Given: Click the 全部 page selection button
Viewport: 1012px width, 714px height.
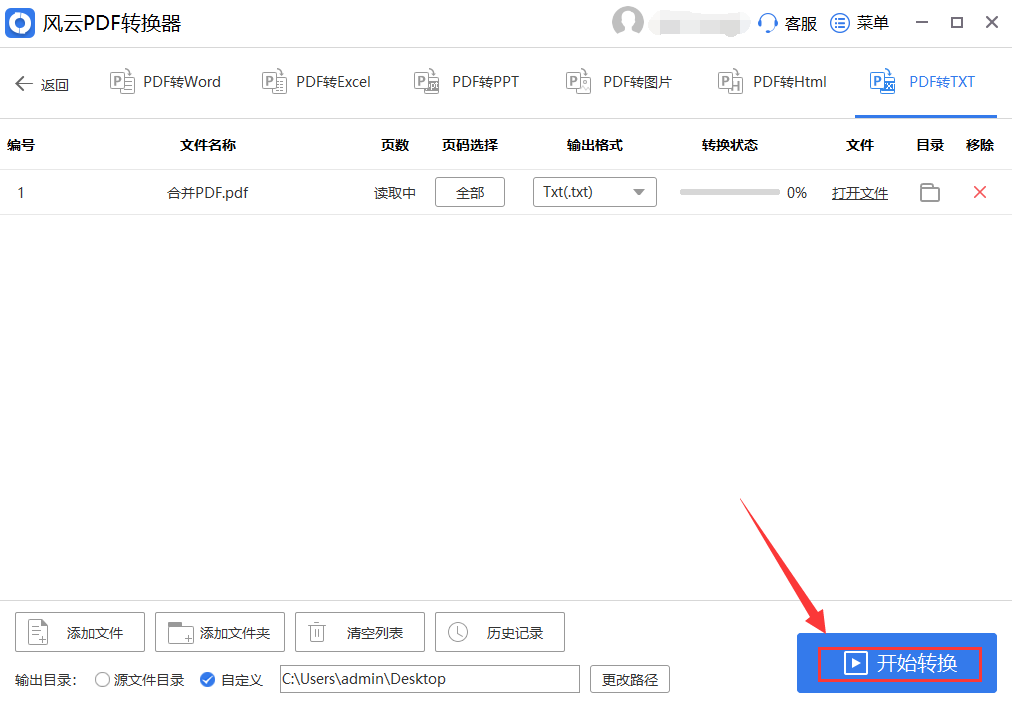Looking at the screenshot, I should [470, 192].
